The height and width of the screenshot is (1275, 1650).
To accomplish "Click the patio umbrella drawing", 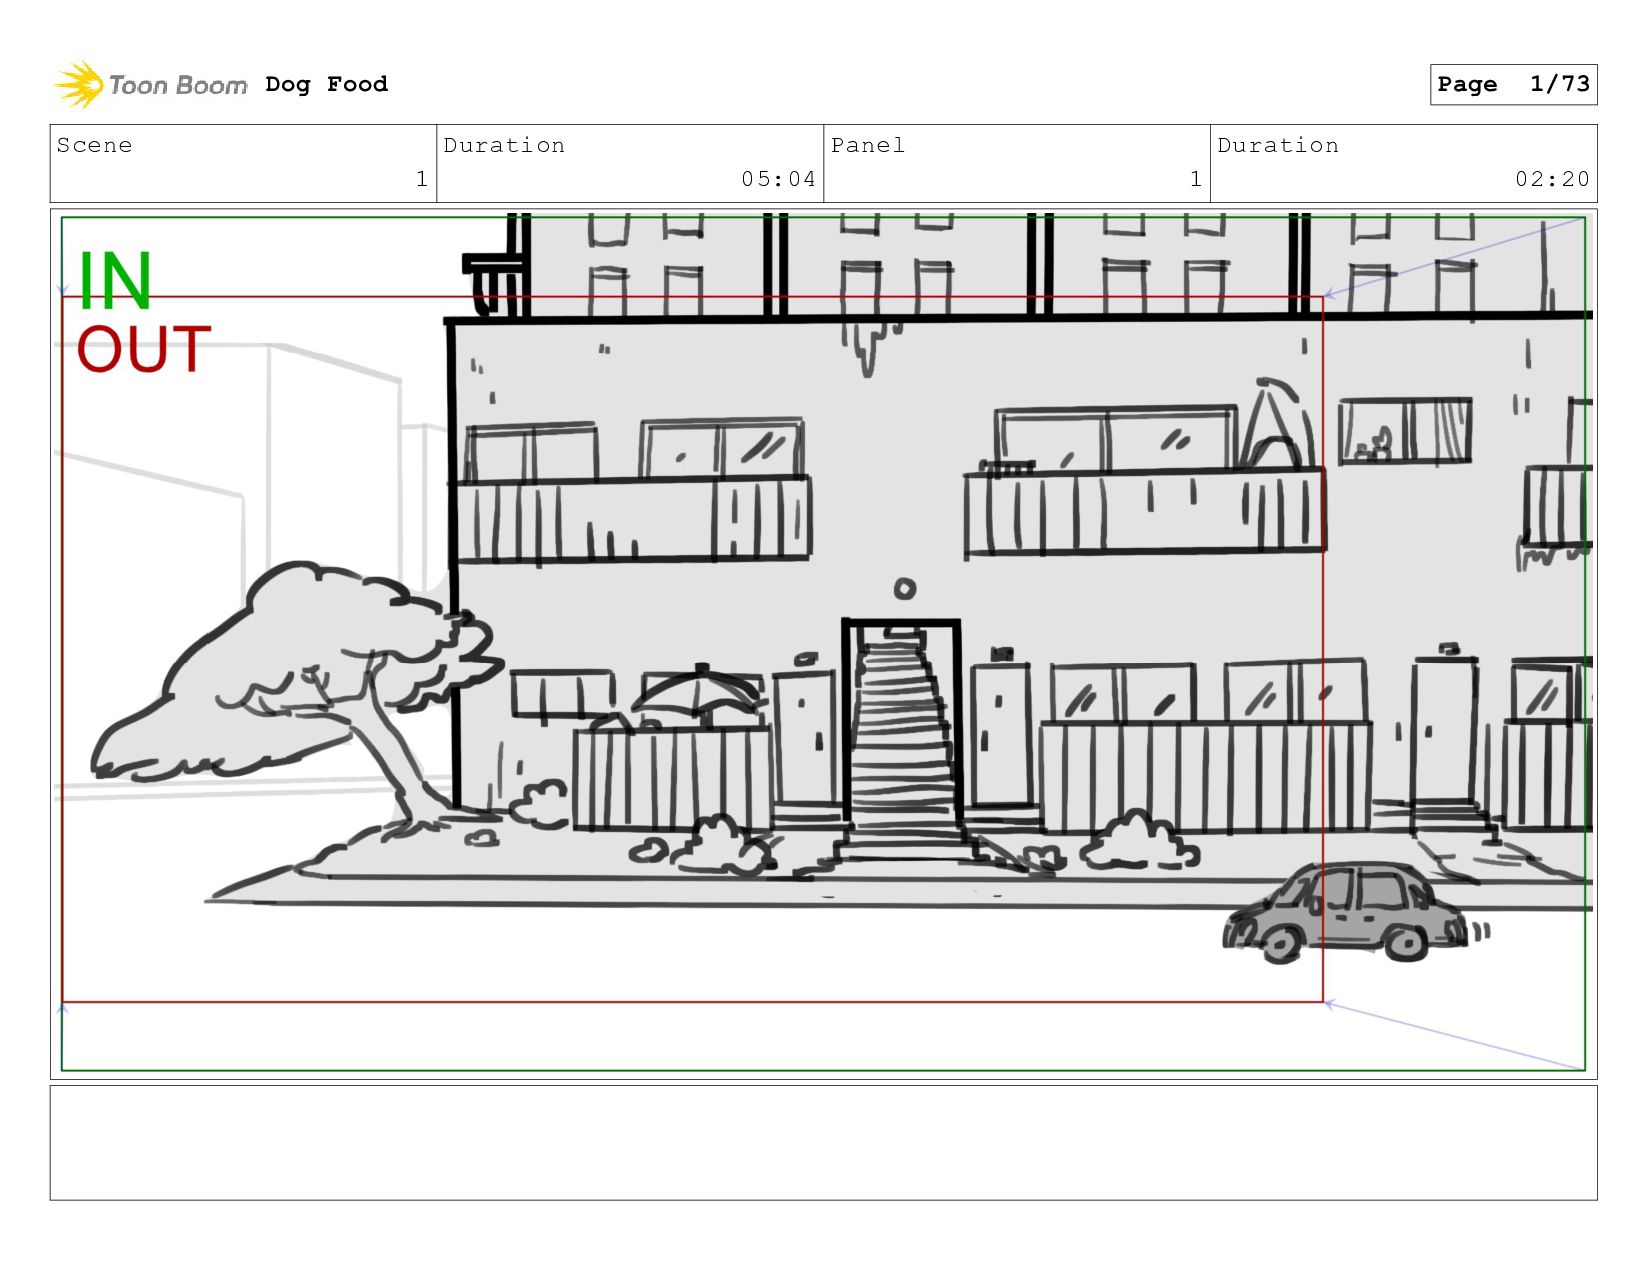I will 701,693.
